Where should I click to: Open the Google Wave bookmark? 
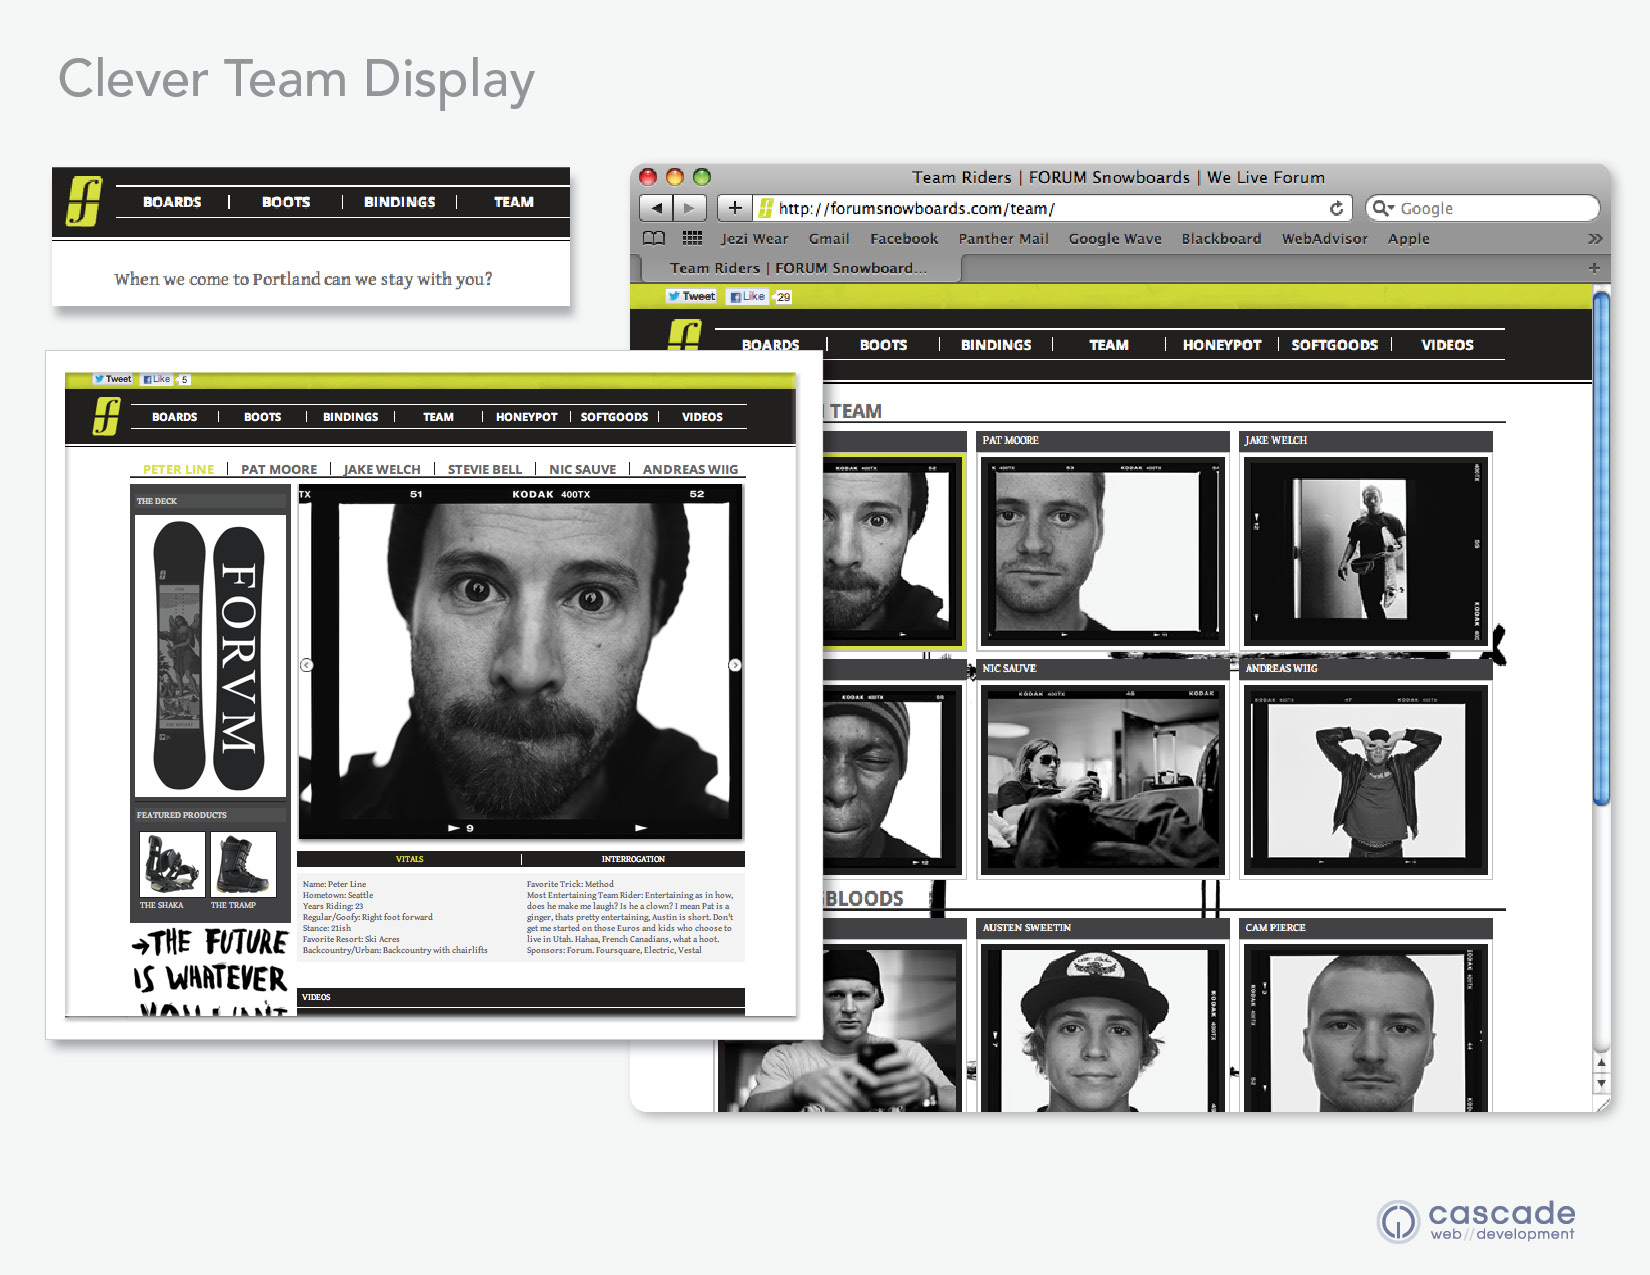click(1115, 239)
